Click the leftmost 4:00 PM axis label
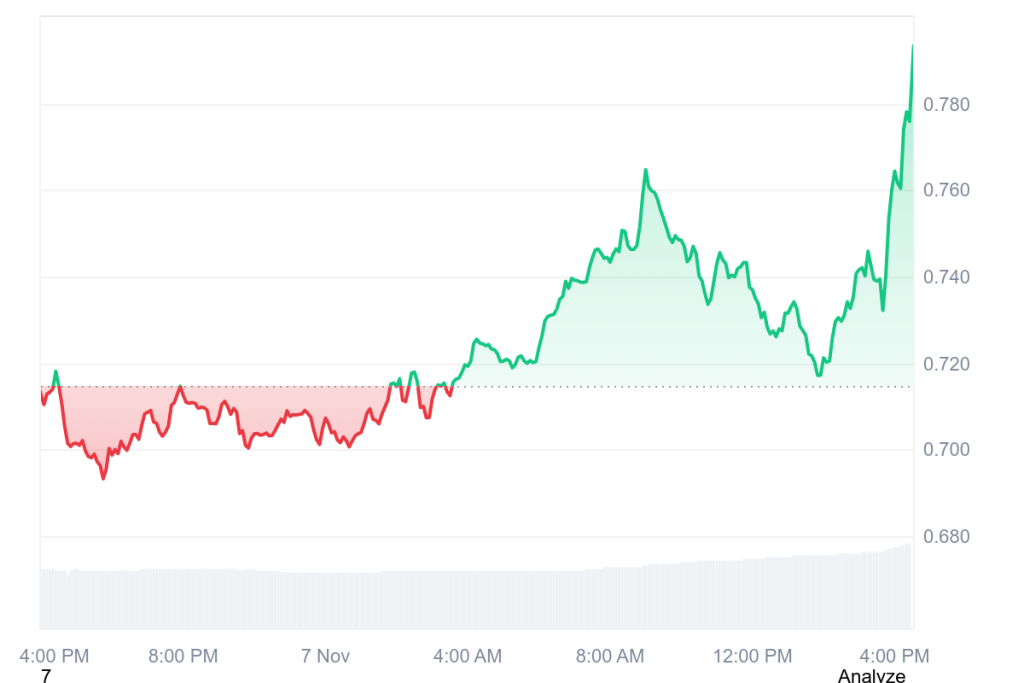Image resolution: width=1024 pixels, height=683 pixels. 55,656
